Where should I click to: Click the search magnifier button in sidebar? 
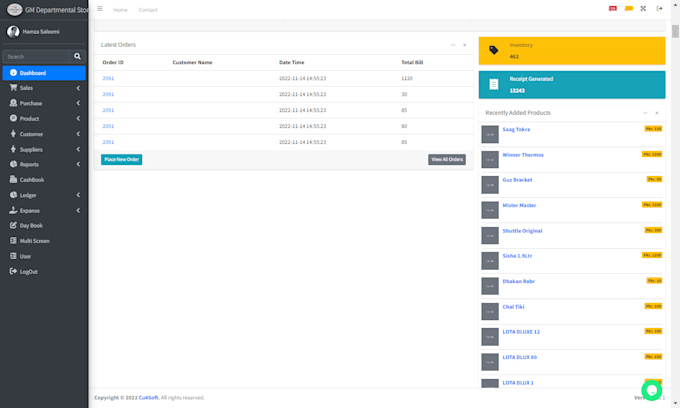click(x=77, y=56)
